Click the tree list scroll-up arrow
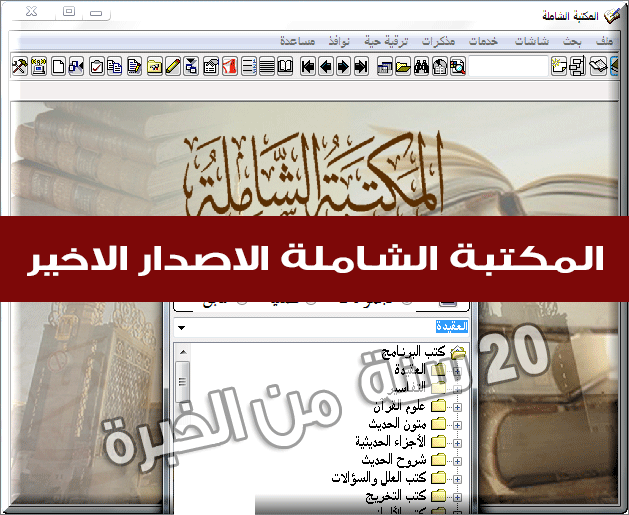Image resolution: width=629 pixels, height=515 pixels. [x=183, y=352]
